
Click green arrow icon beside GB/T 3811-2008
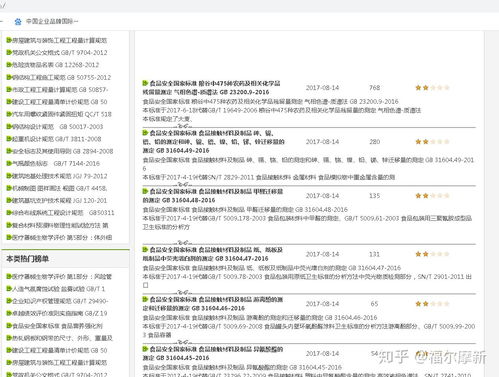pos(9,139)
